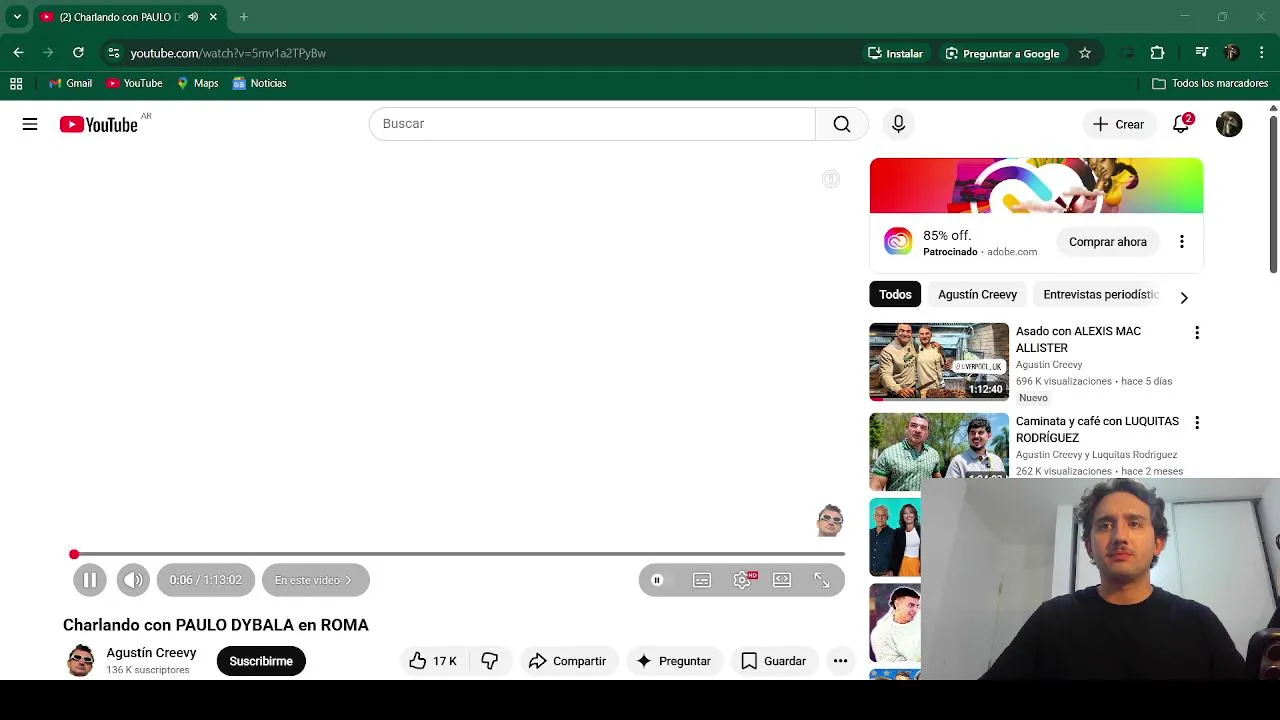
Task: Open the YouTube account avatar menu
Action: pos(1229,124)
